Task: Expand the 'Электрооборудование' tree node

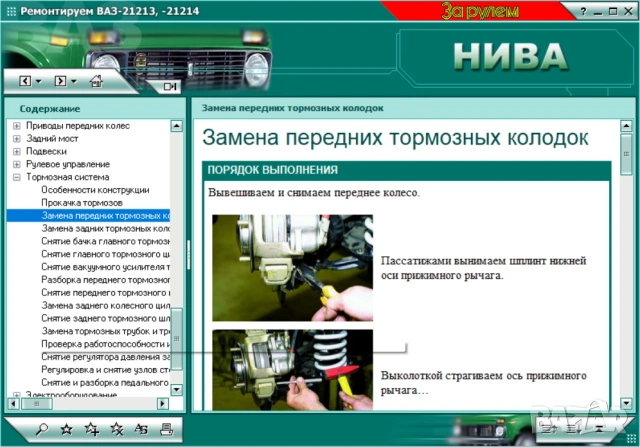Action: coord(17,395)
